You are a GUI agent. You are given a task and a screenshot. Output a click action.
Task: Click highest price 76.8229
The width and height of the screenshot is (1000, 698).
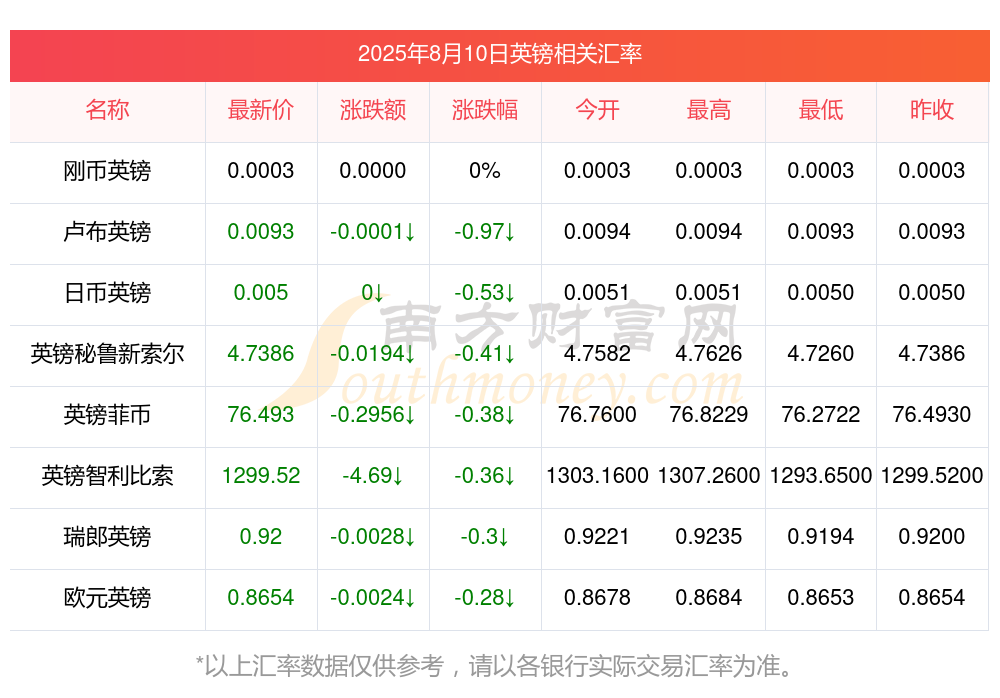709,415
